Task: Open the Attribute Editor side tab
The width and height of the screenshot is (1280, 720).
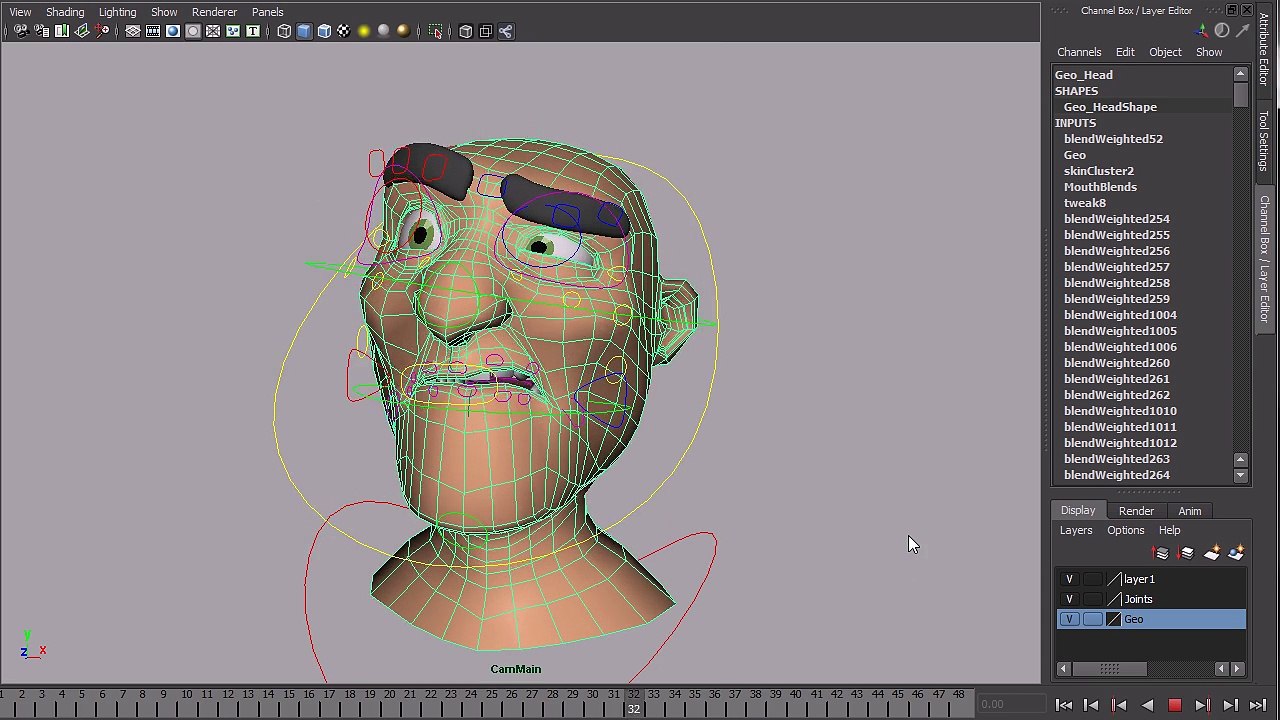Action: click(x=1265, y=50)
